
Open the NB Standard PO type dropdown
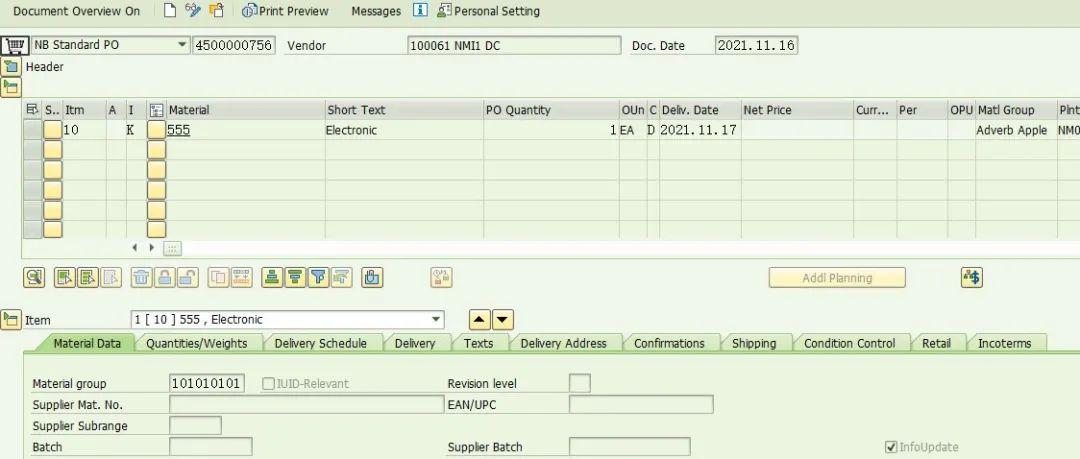[x=182, y=45]
